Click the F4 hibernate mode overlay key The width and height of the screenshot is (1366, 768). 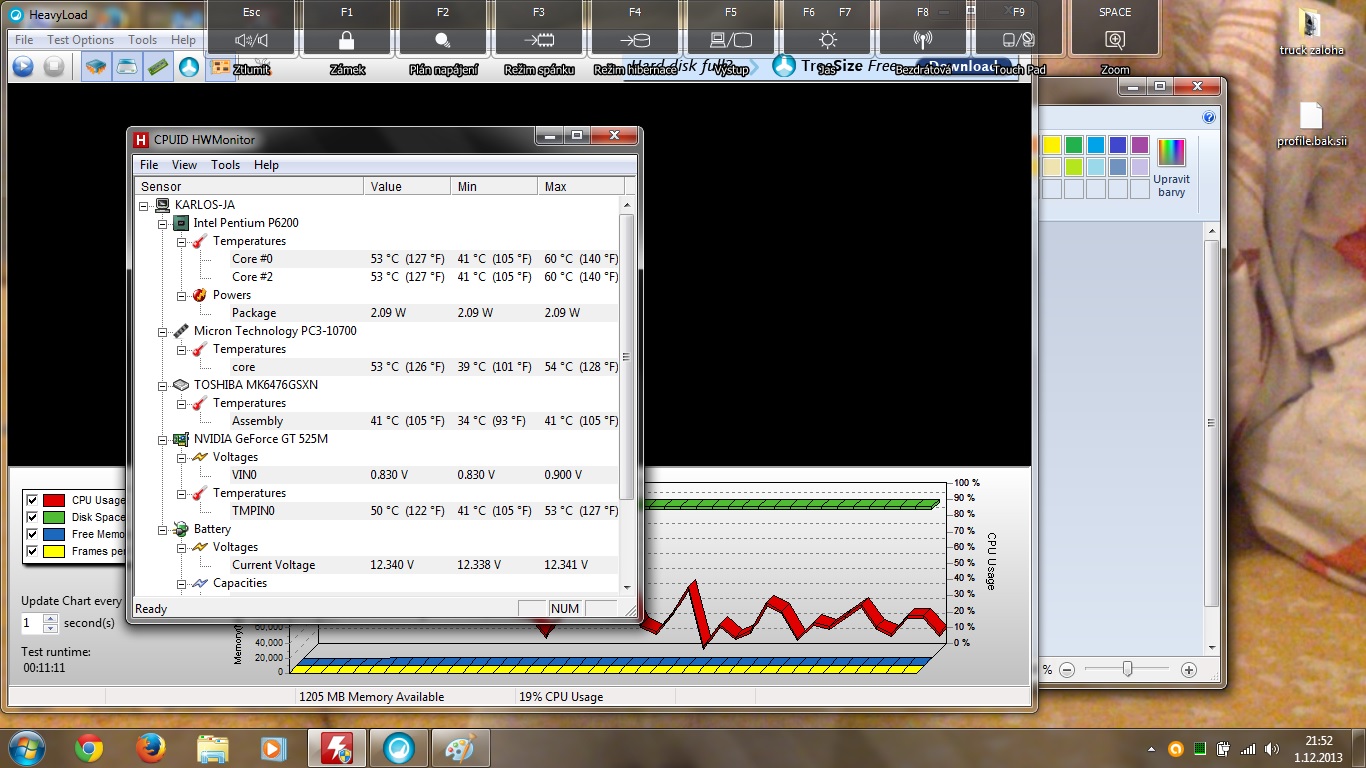pyautogui.click(x=635, y=29)
